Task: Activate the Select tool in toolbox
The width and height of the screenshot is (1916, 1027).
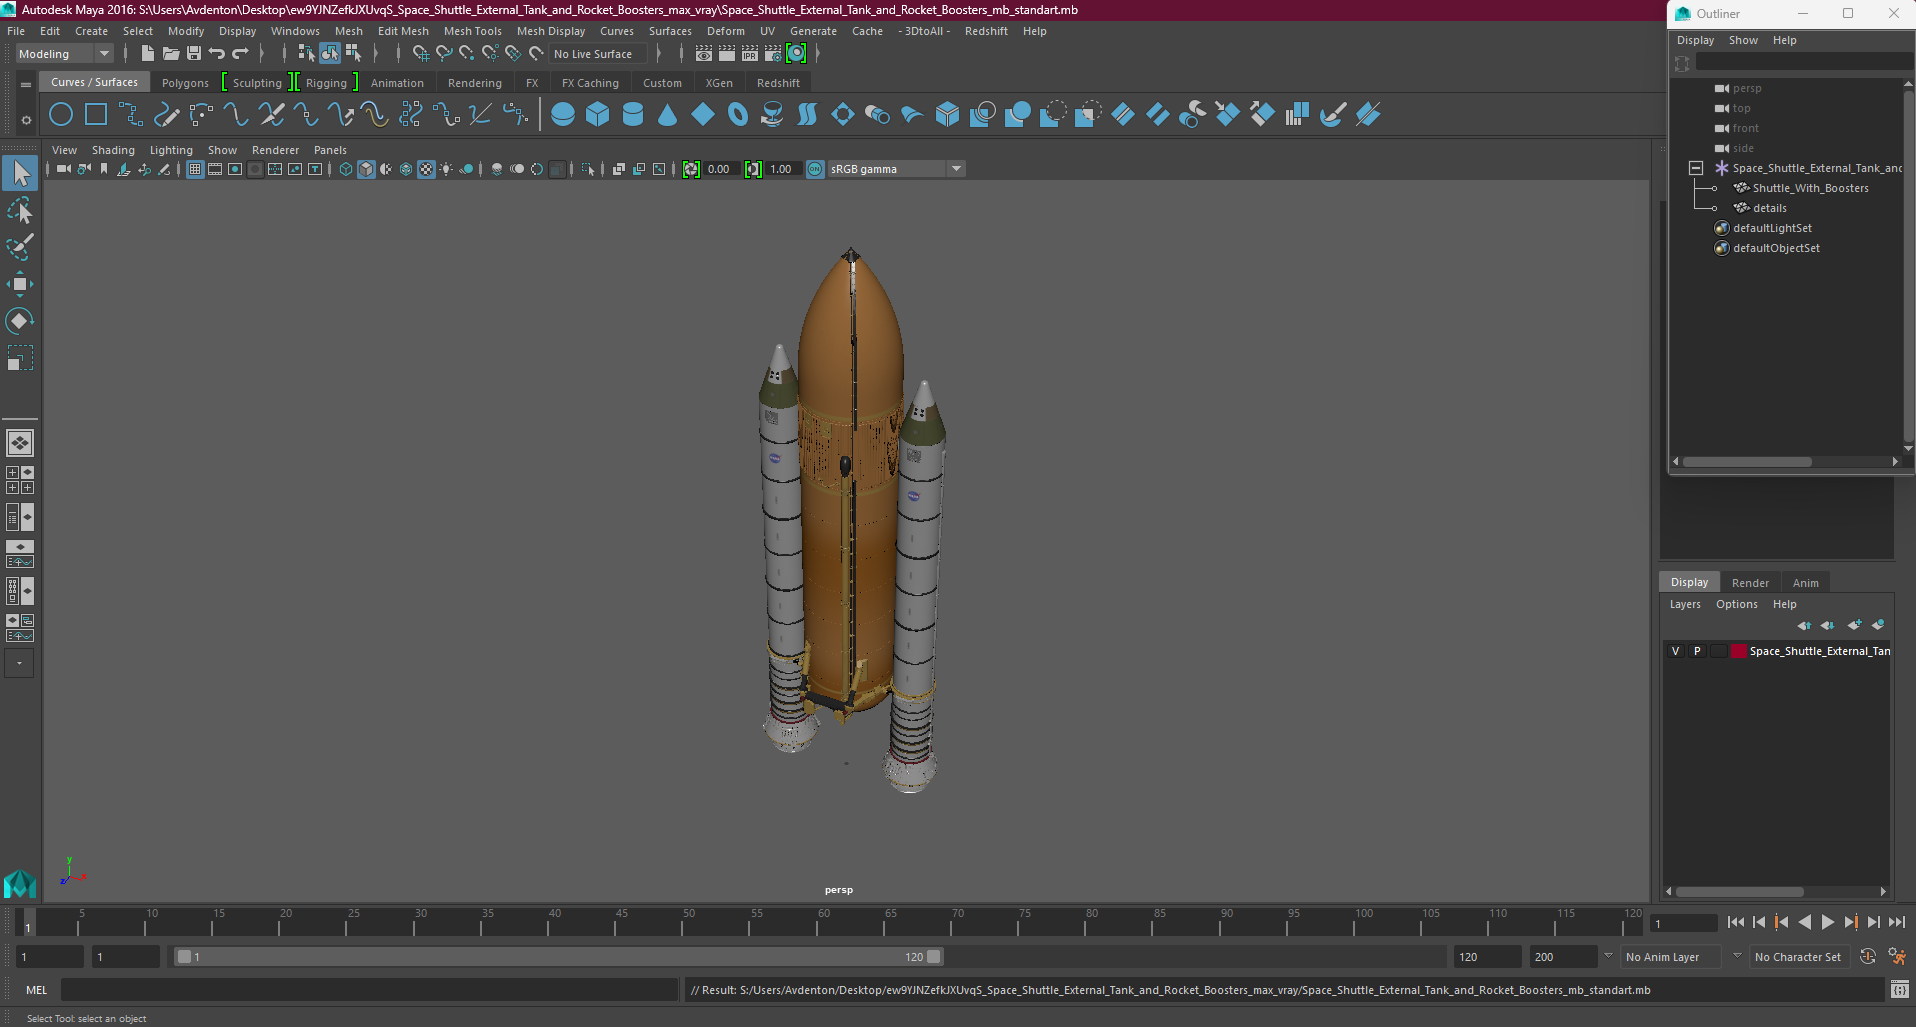Action: coord(20,174)
